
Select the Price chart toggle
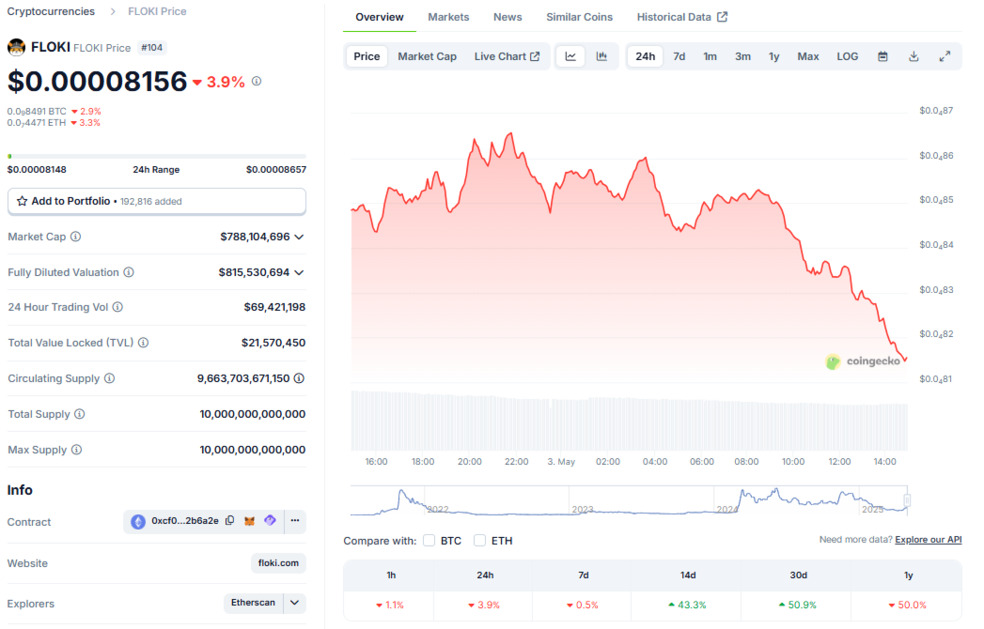click(x=366, y=56)
